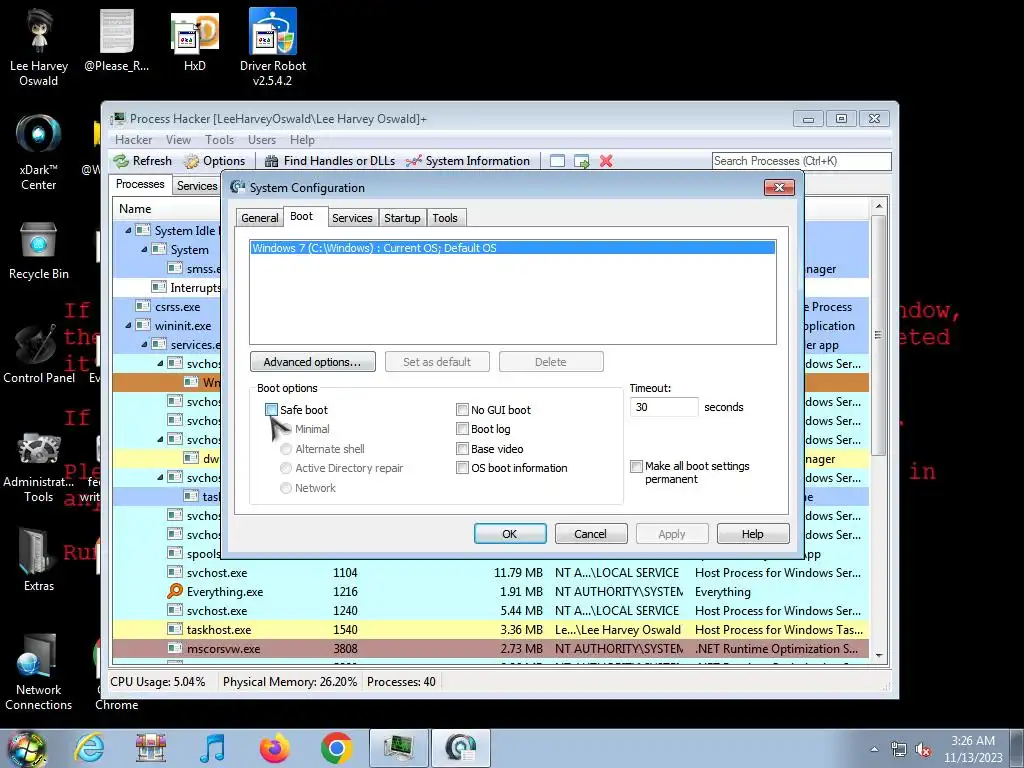Viewport: 1024px width, 768px height.
Task: Open the Startup tab
Action: tap(402, 218)
